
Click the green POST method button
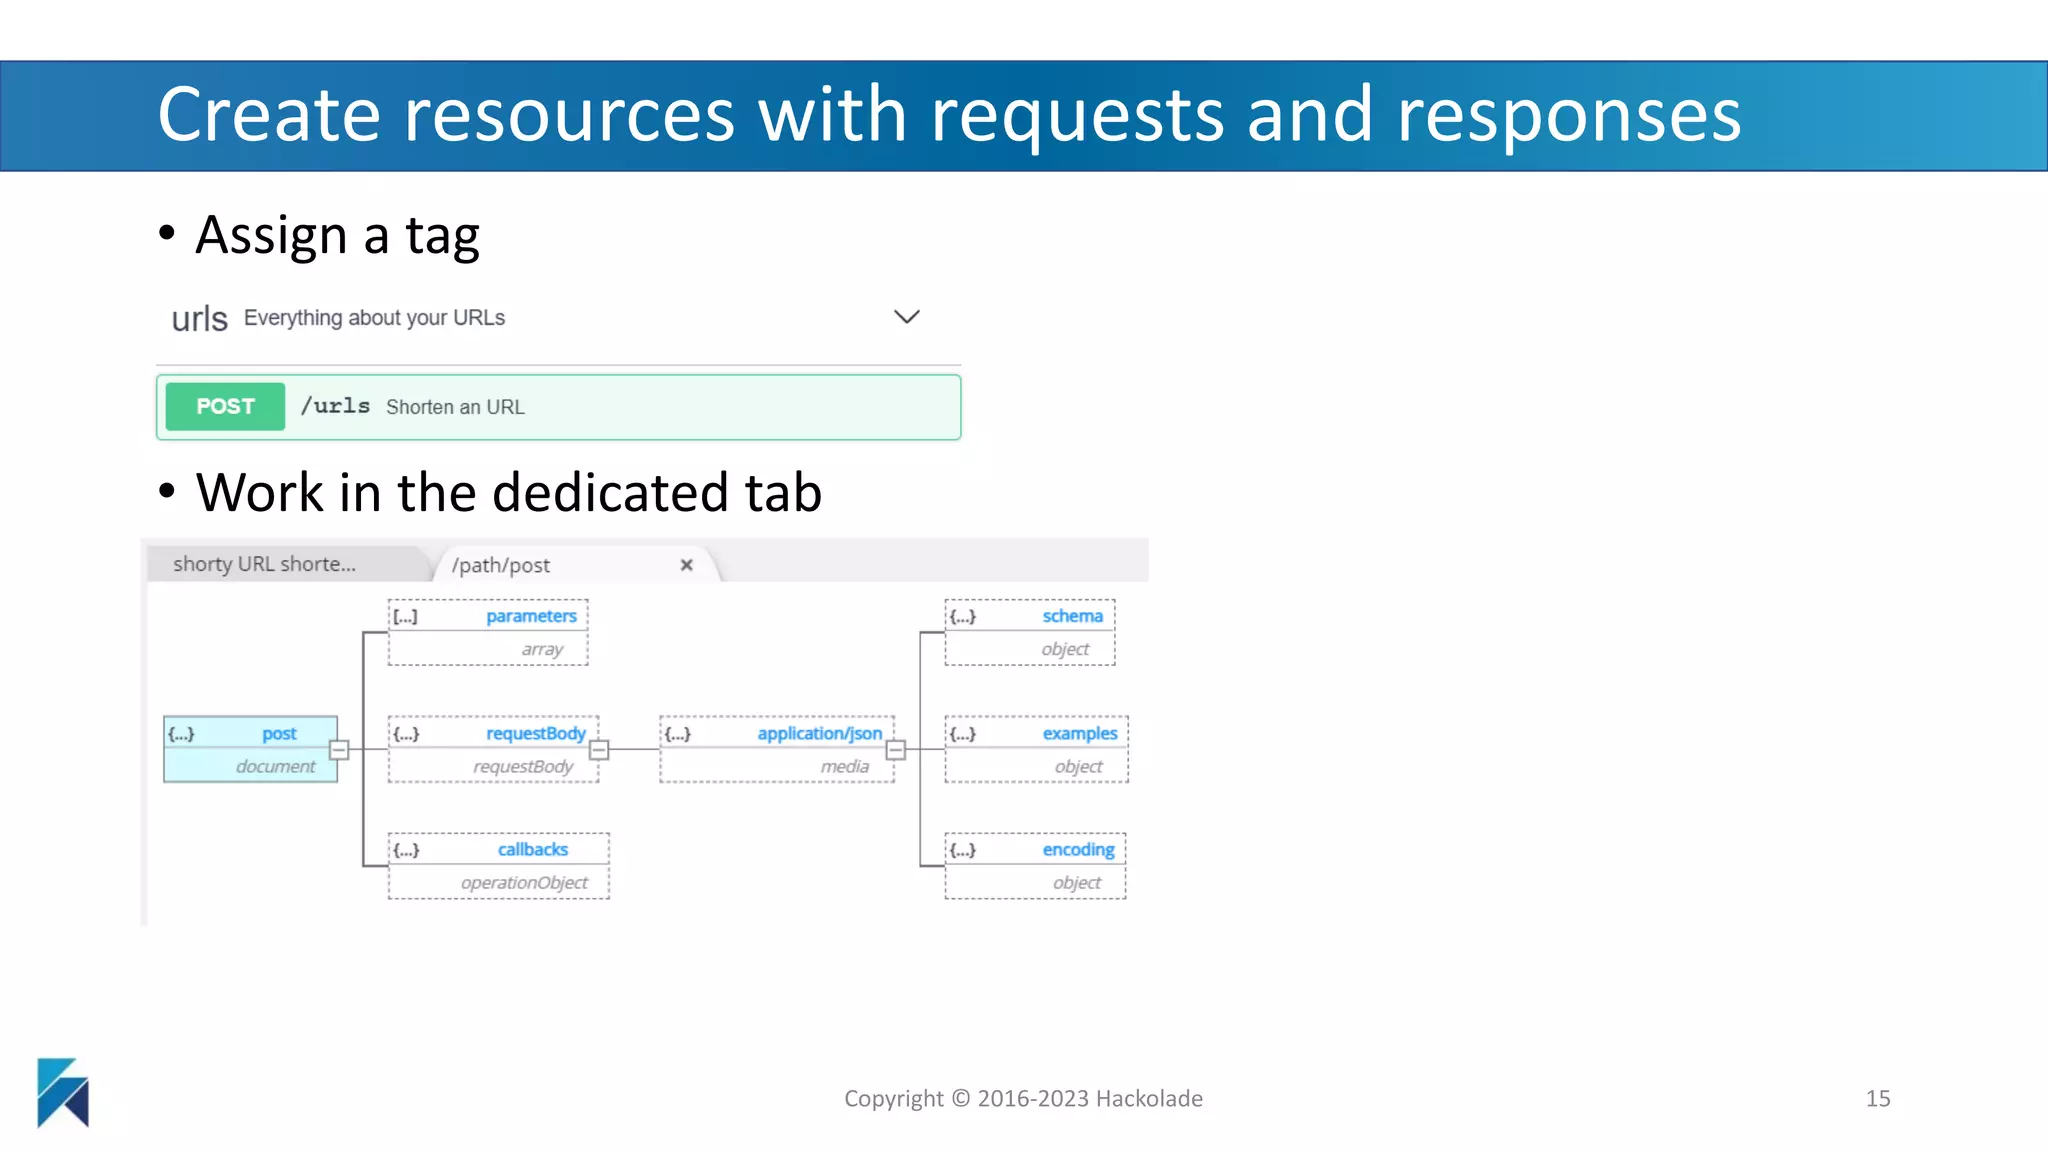point(225,407)
